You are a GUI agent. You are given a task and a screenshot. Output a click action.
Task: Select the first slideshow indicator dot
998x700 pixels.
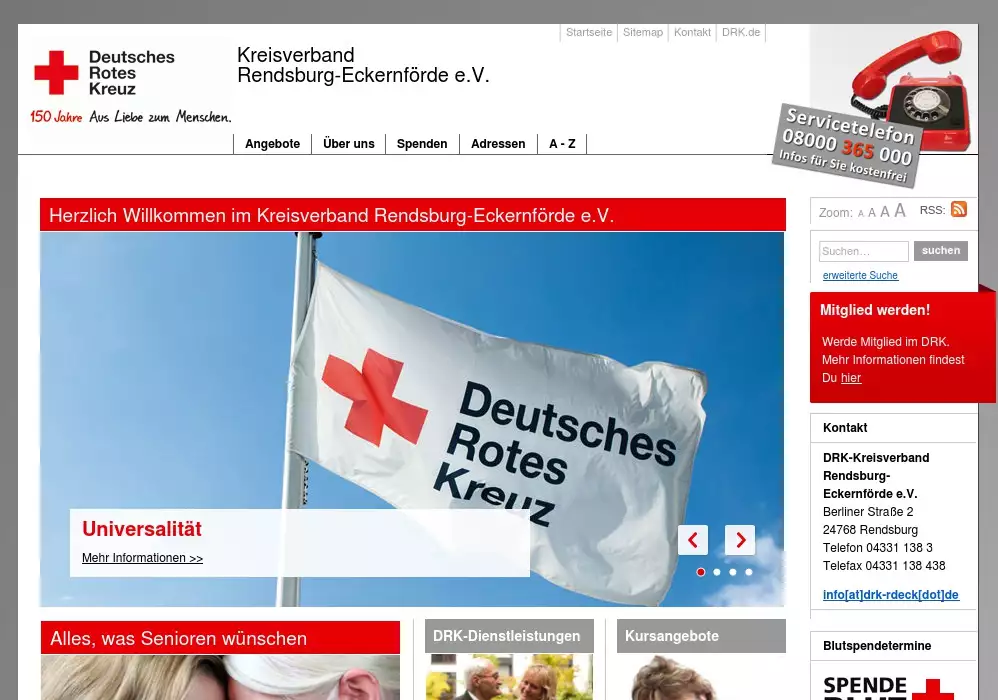[701, 572]
